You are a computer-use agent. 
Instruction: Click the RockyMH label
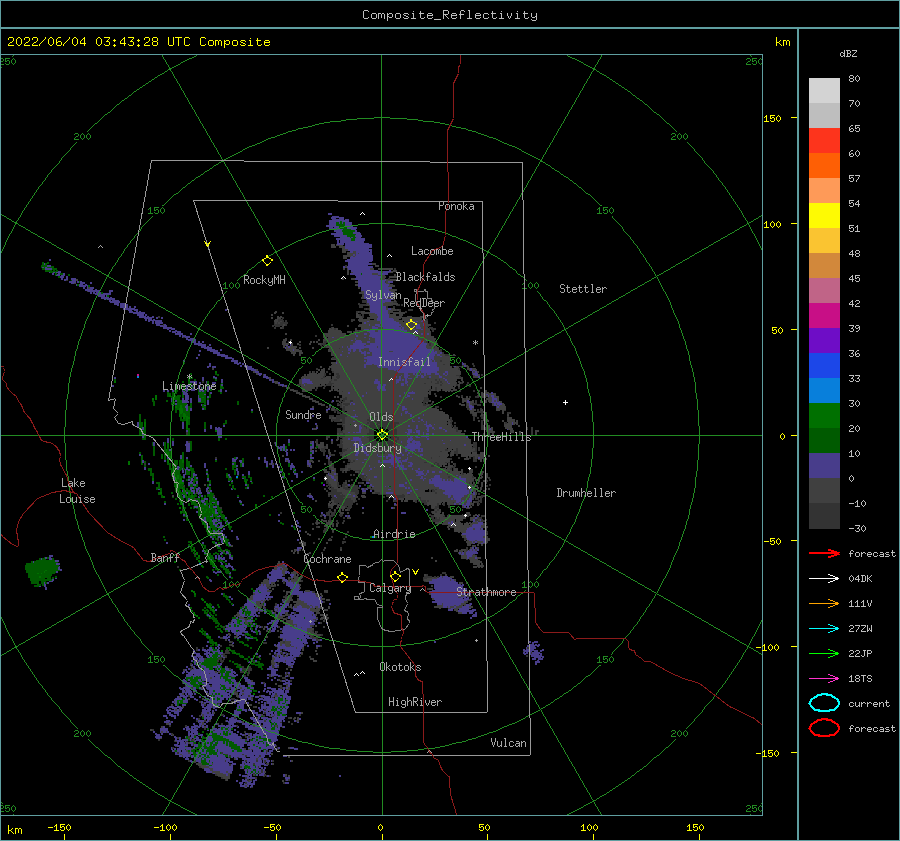(264, 280)
